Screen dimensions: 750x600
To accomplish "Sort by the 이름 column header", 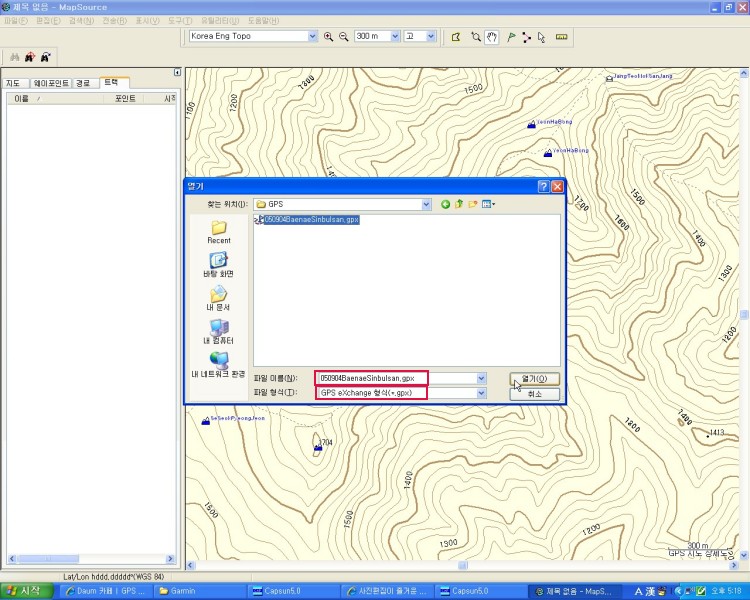I will (55, 99).
